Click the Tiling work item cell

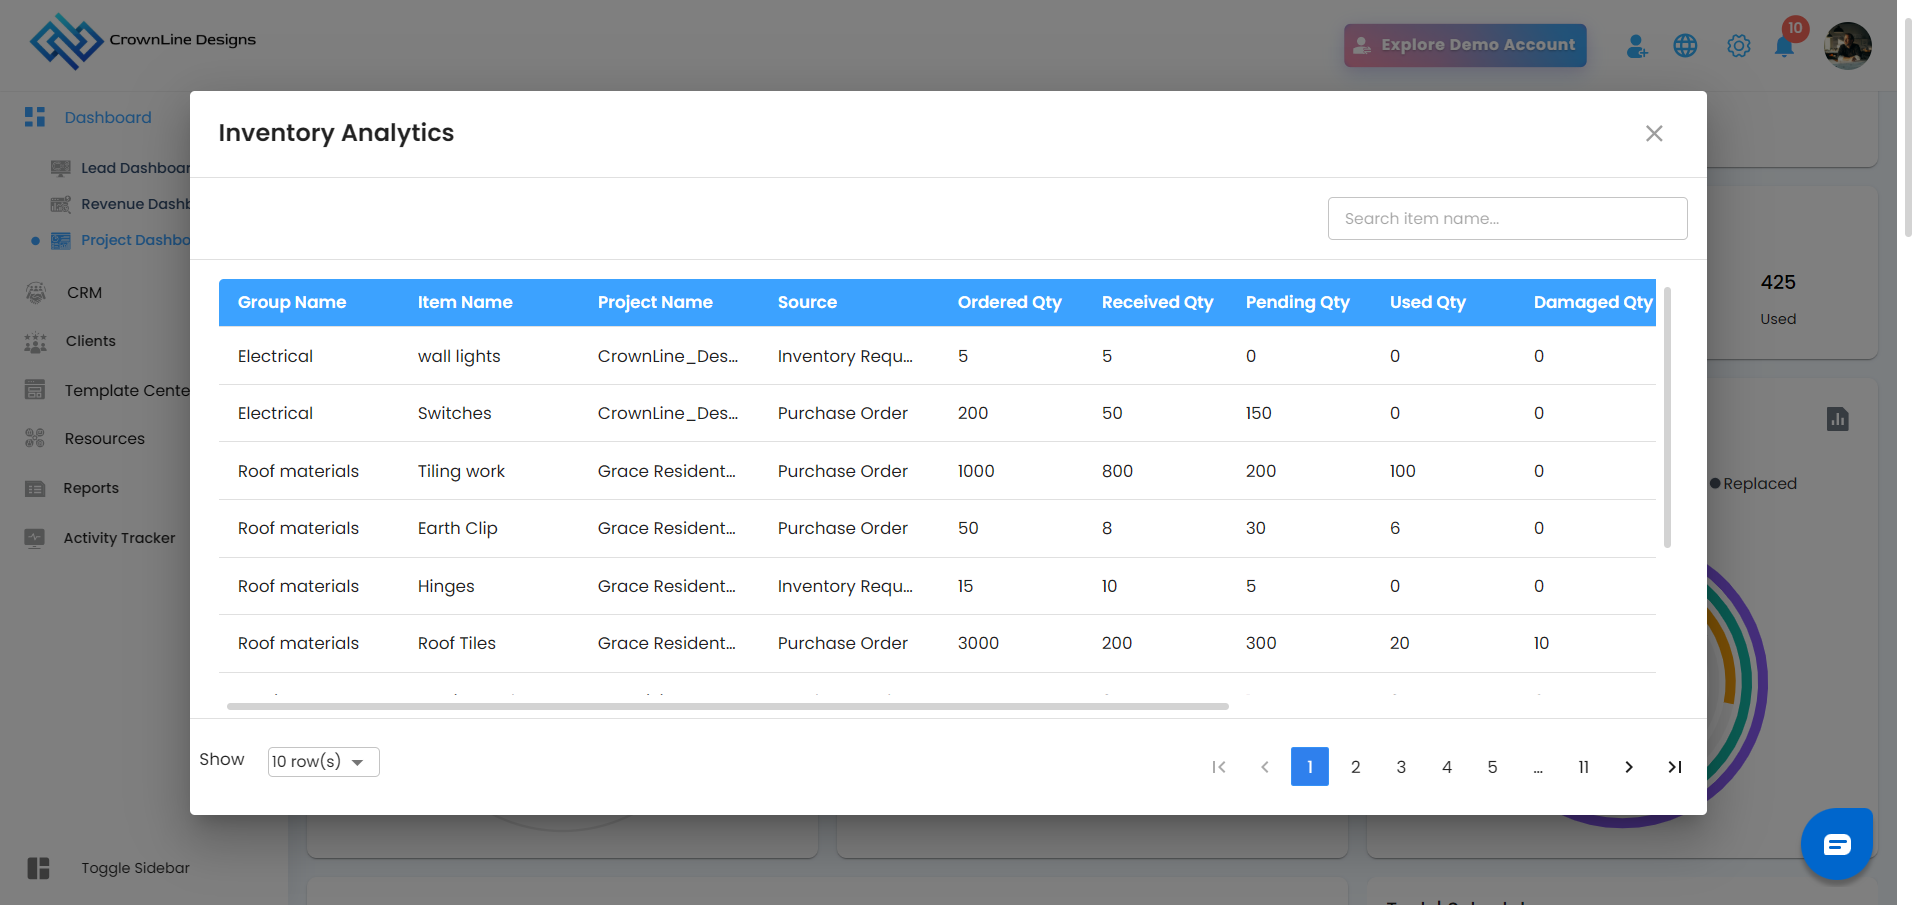pos(461,471)
